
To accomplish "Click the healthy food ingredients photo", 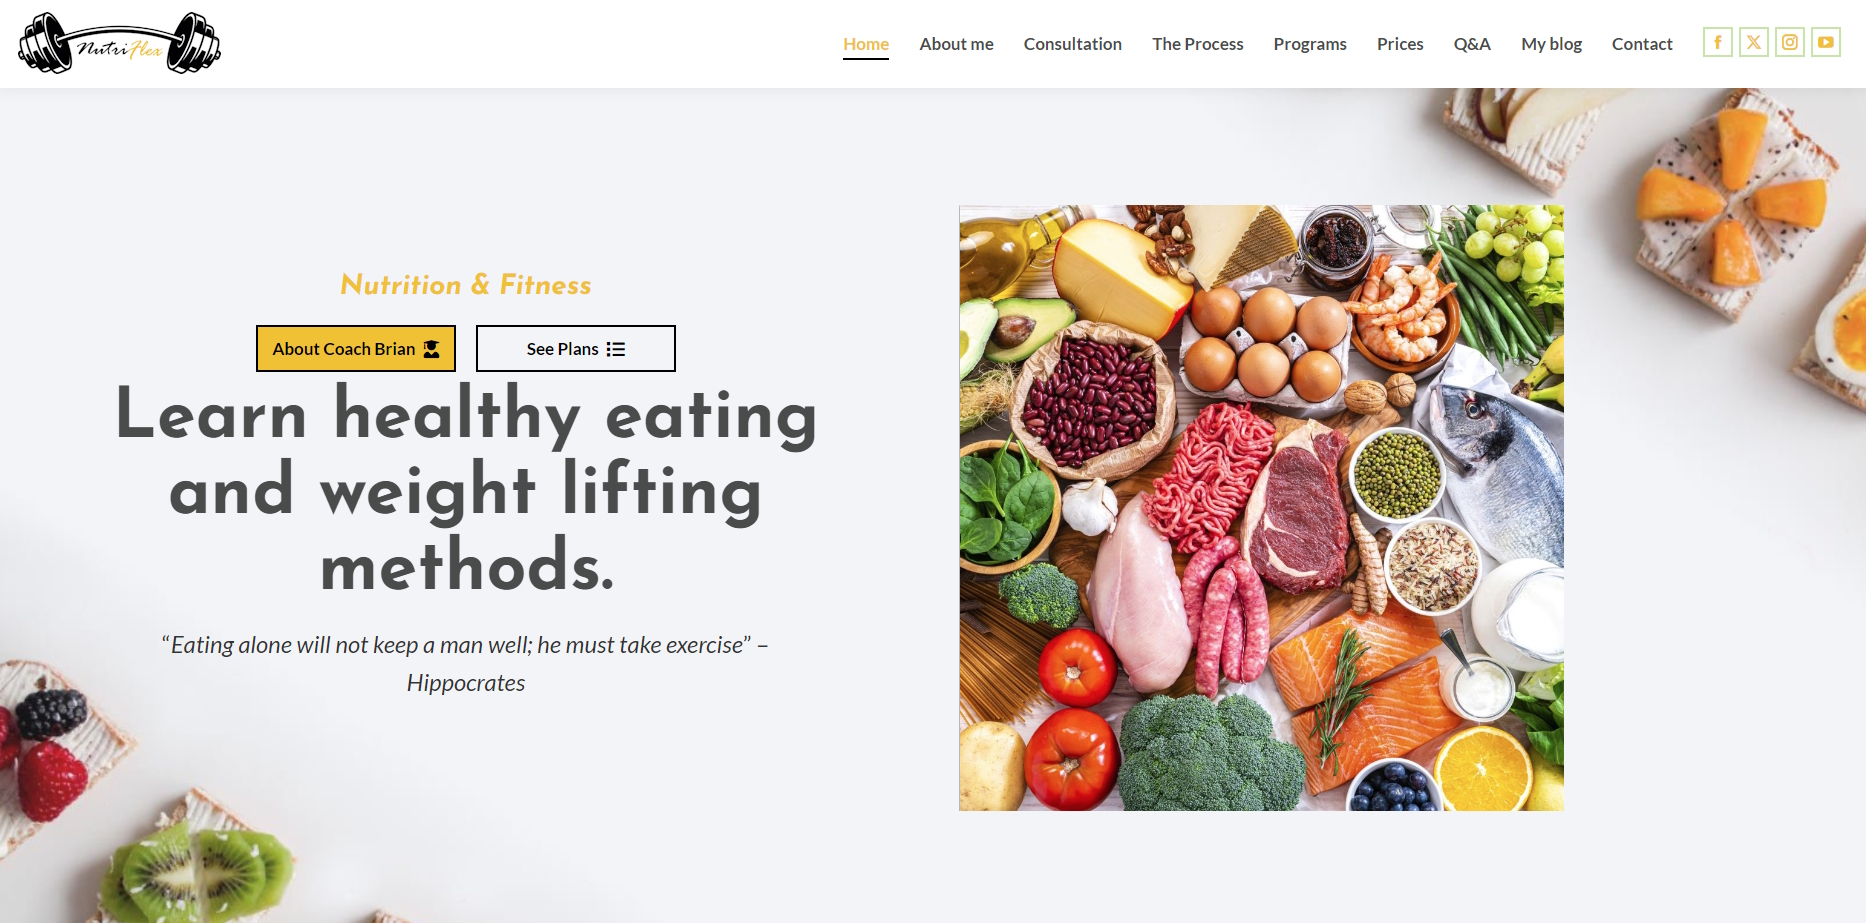I will click(x=1261, y=508).
